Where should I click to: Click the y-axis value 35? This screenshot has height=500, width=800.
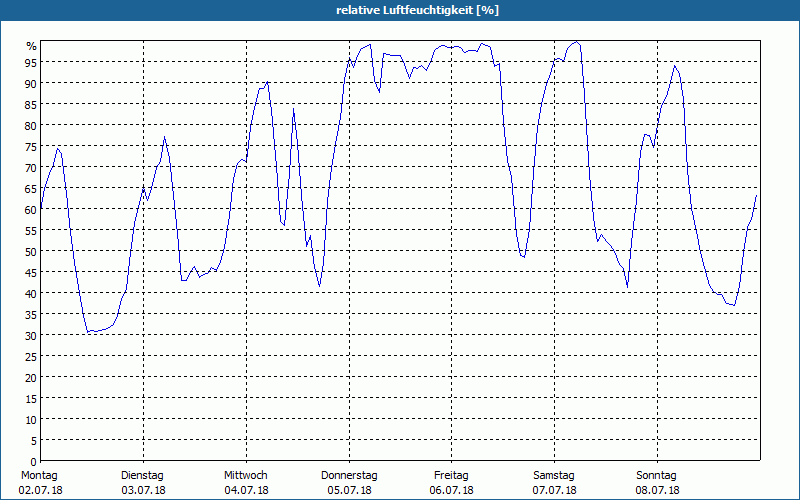point(31,315)
